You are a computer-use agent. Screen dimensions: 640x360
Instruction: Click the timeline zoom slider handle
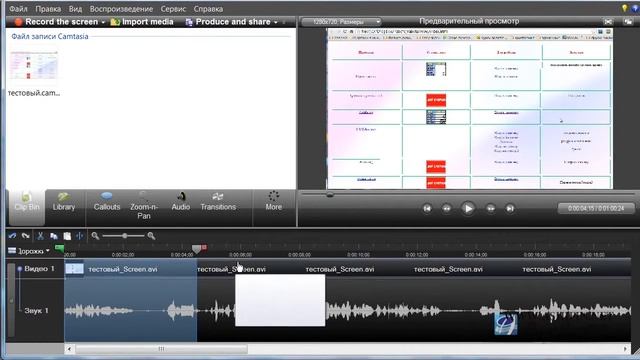124,236
